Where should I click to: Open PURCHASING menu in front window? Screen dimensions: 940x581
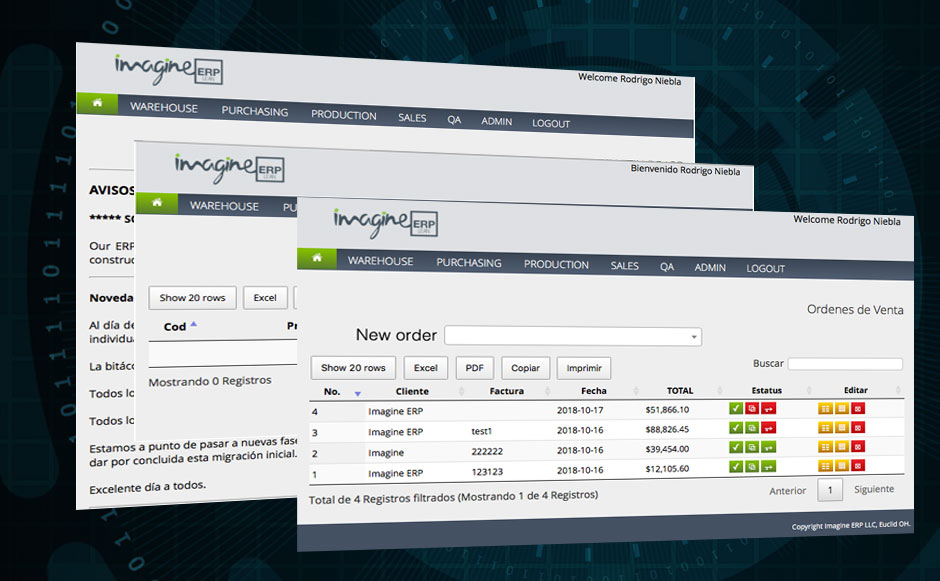pyautogui.click(x=469, y=263)
